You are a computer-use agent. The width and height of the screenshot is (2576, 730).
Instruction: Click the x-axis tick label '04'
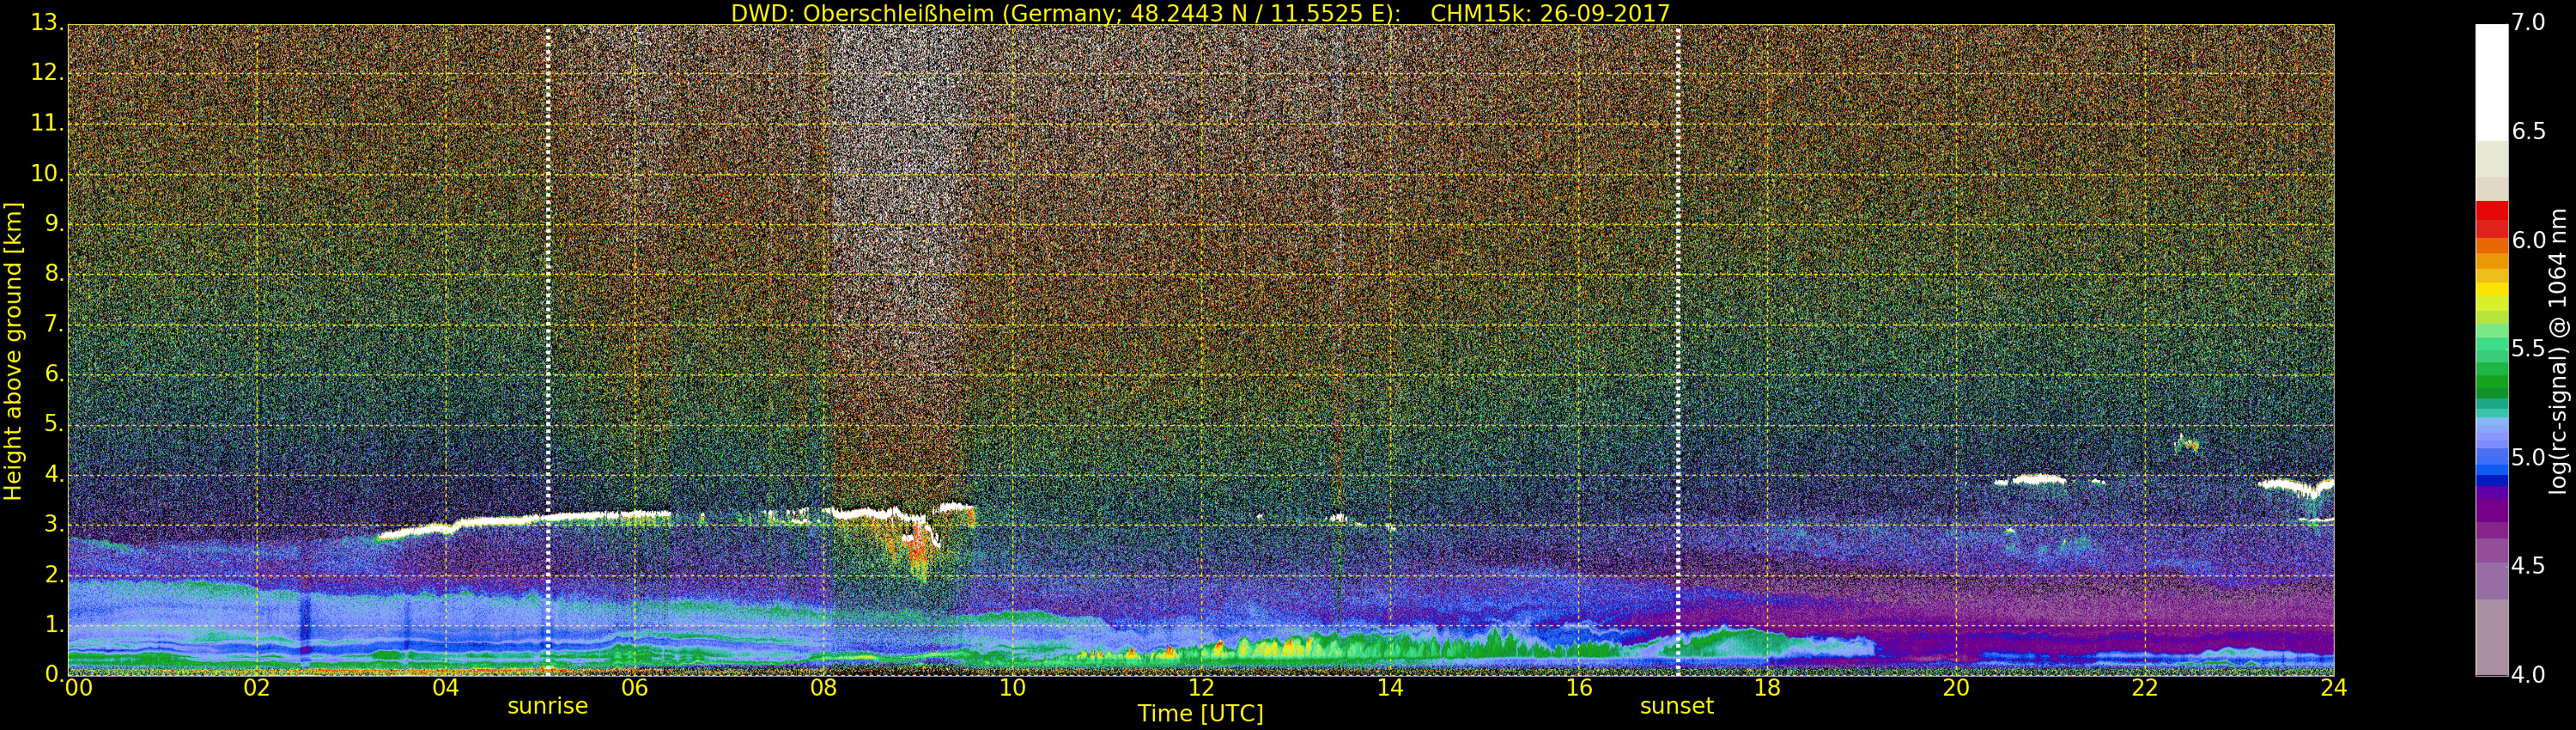click(x=446, y=688)
